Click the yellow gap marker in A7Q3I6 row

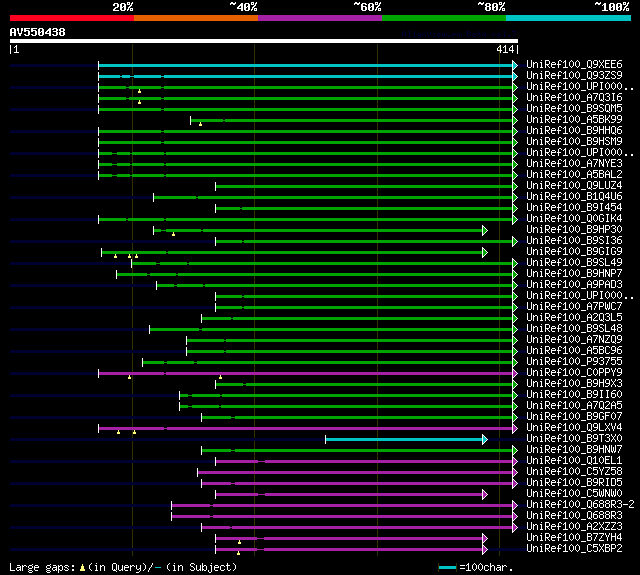coord(140,102)
